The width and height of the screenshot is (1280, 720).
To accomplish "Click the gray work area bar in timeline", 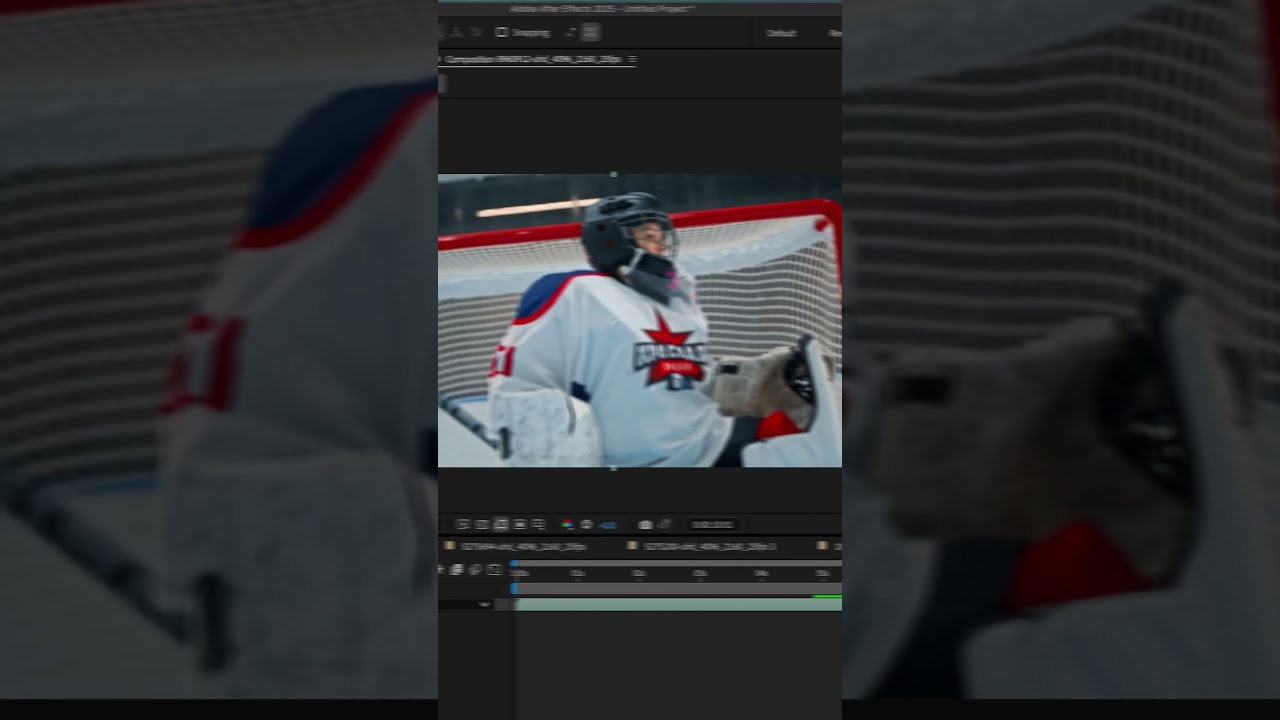I will [678, 588].
